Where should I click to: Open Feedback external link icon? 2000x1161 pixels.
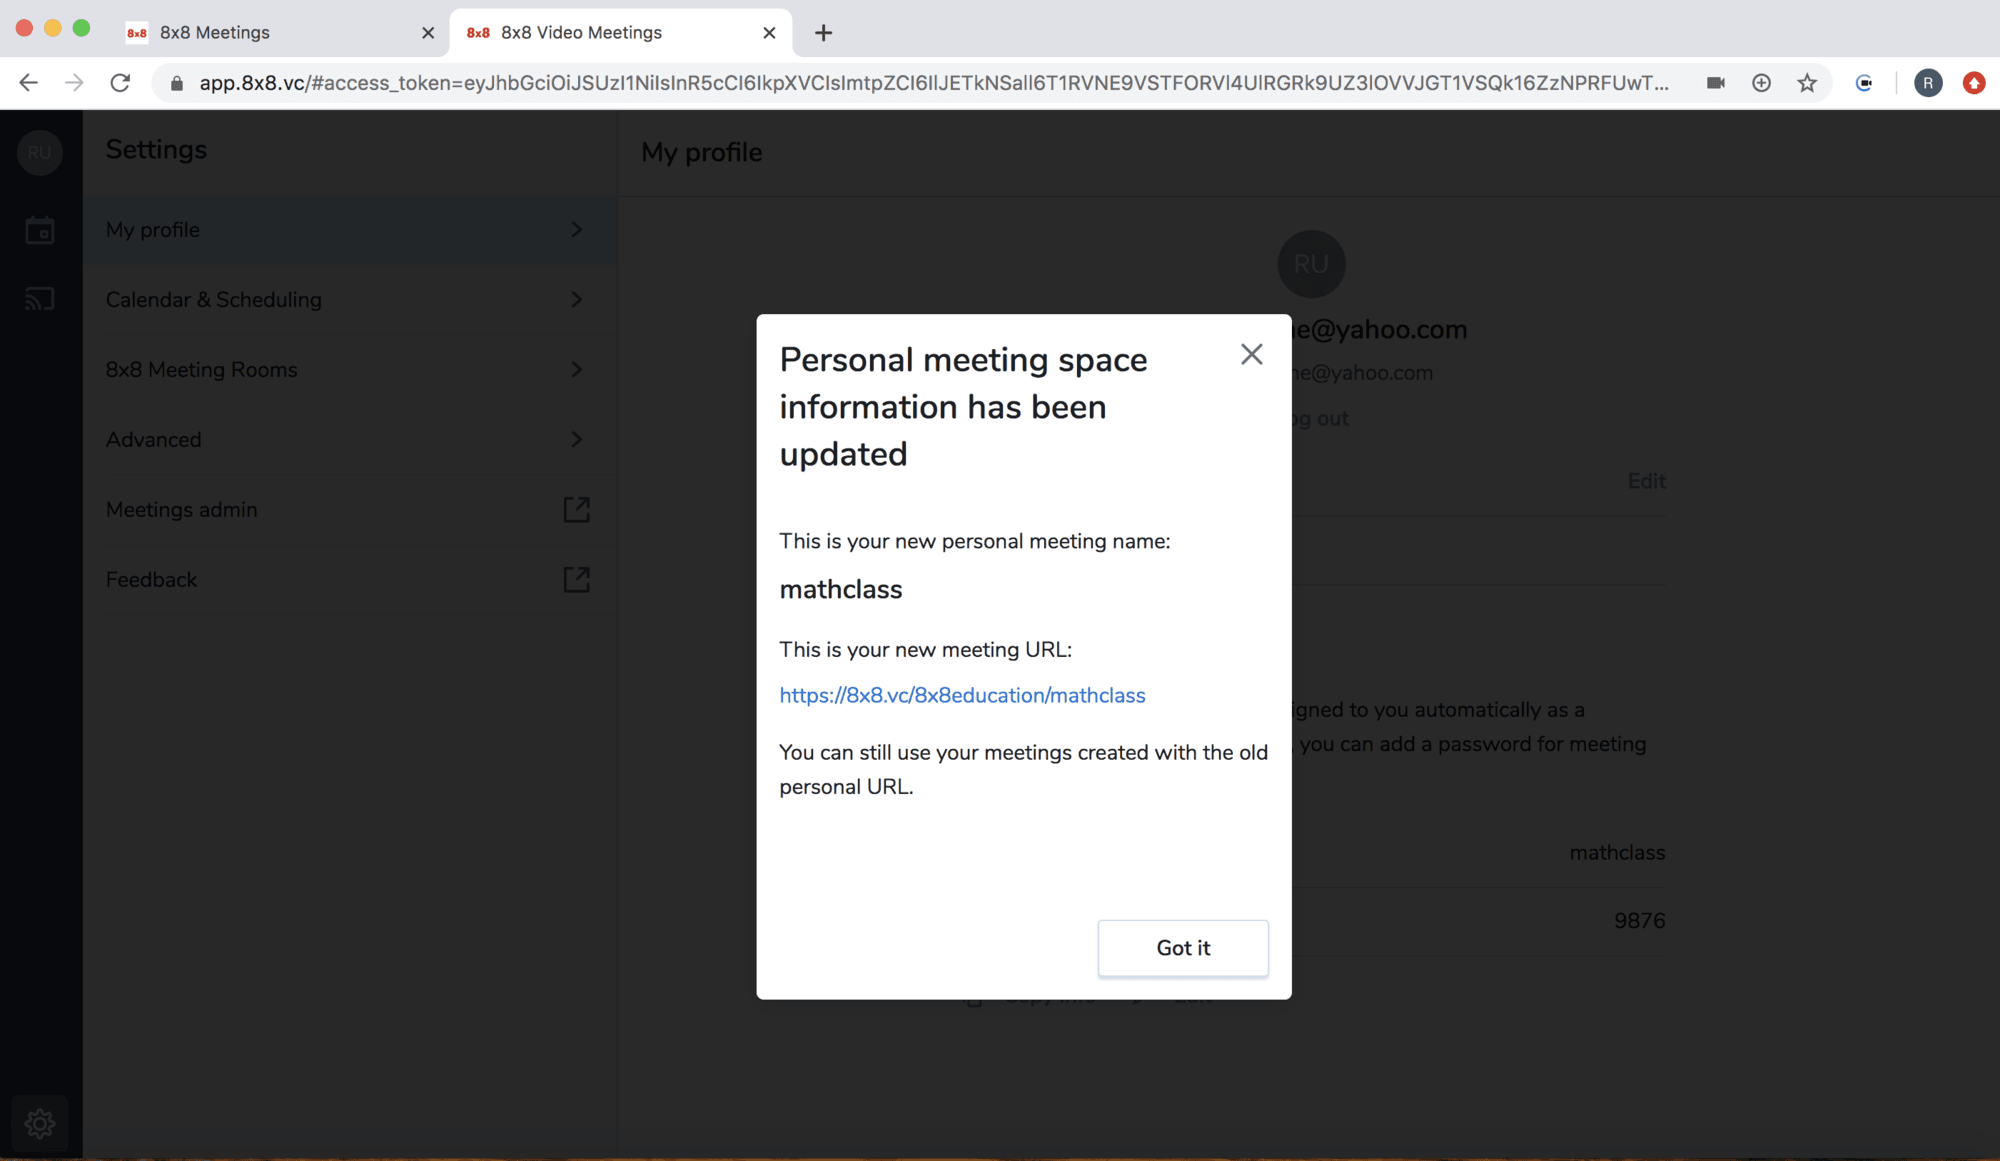point(576,580)
